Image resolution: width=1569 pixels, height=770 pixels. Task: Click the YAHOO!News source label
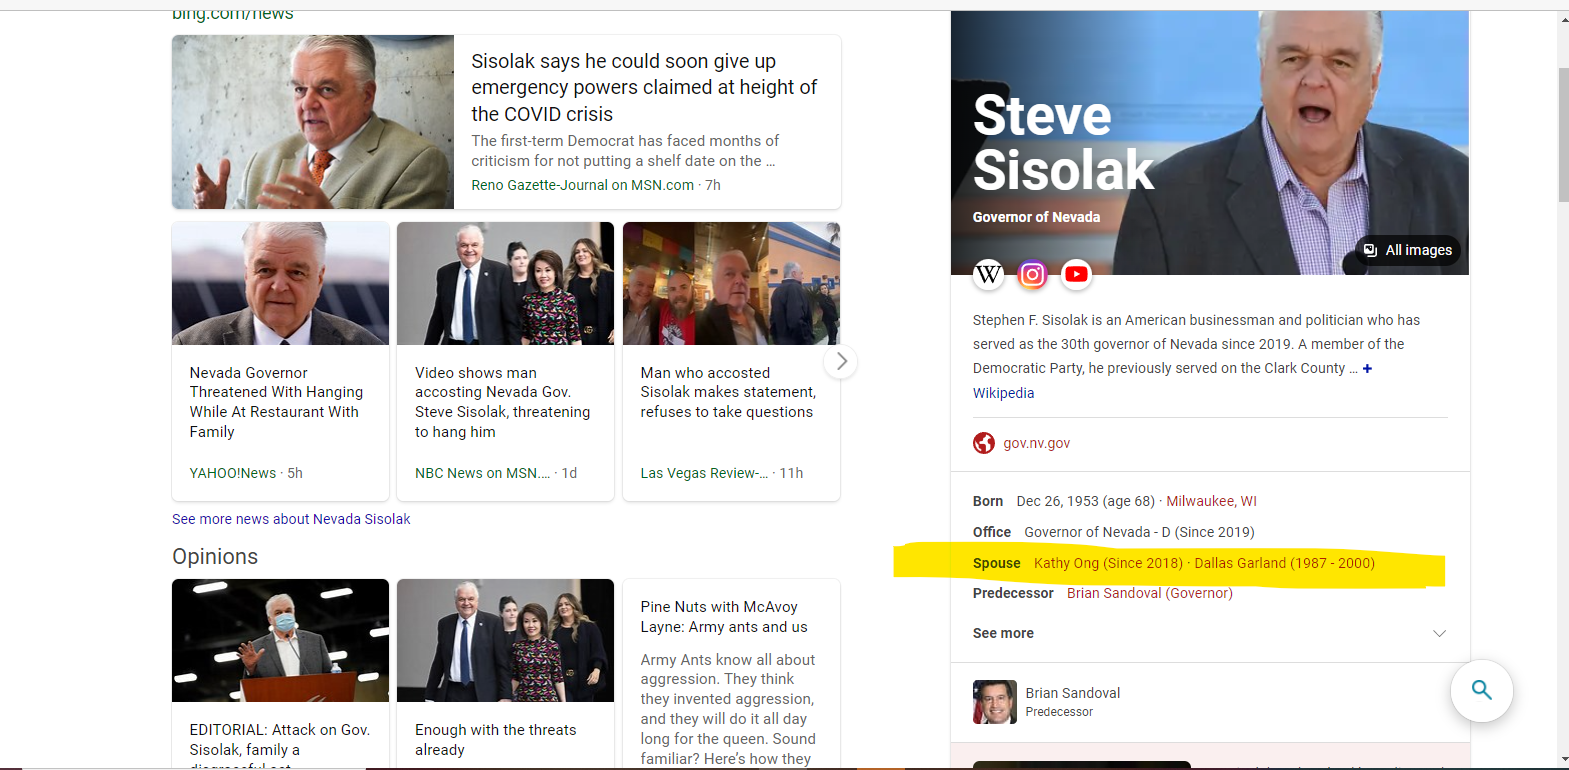233,473
